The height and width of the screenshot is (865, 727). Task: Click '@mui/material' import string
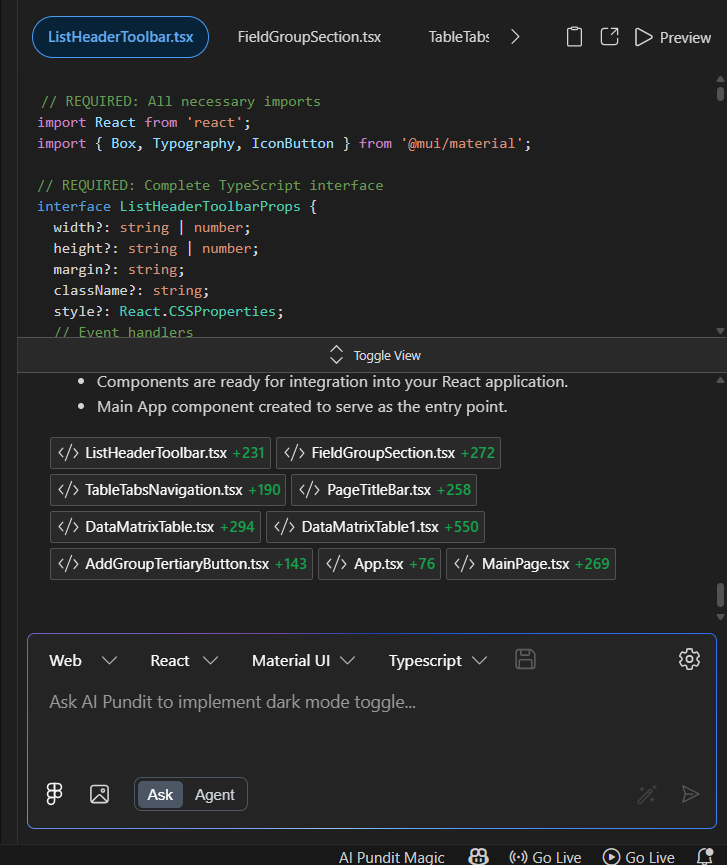[x=462, y=143]
